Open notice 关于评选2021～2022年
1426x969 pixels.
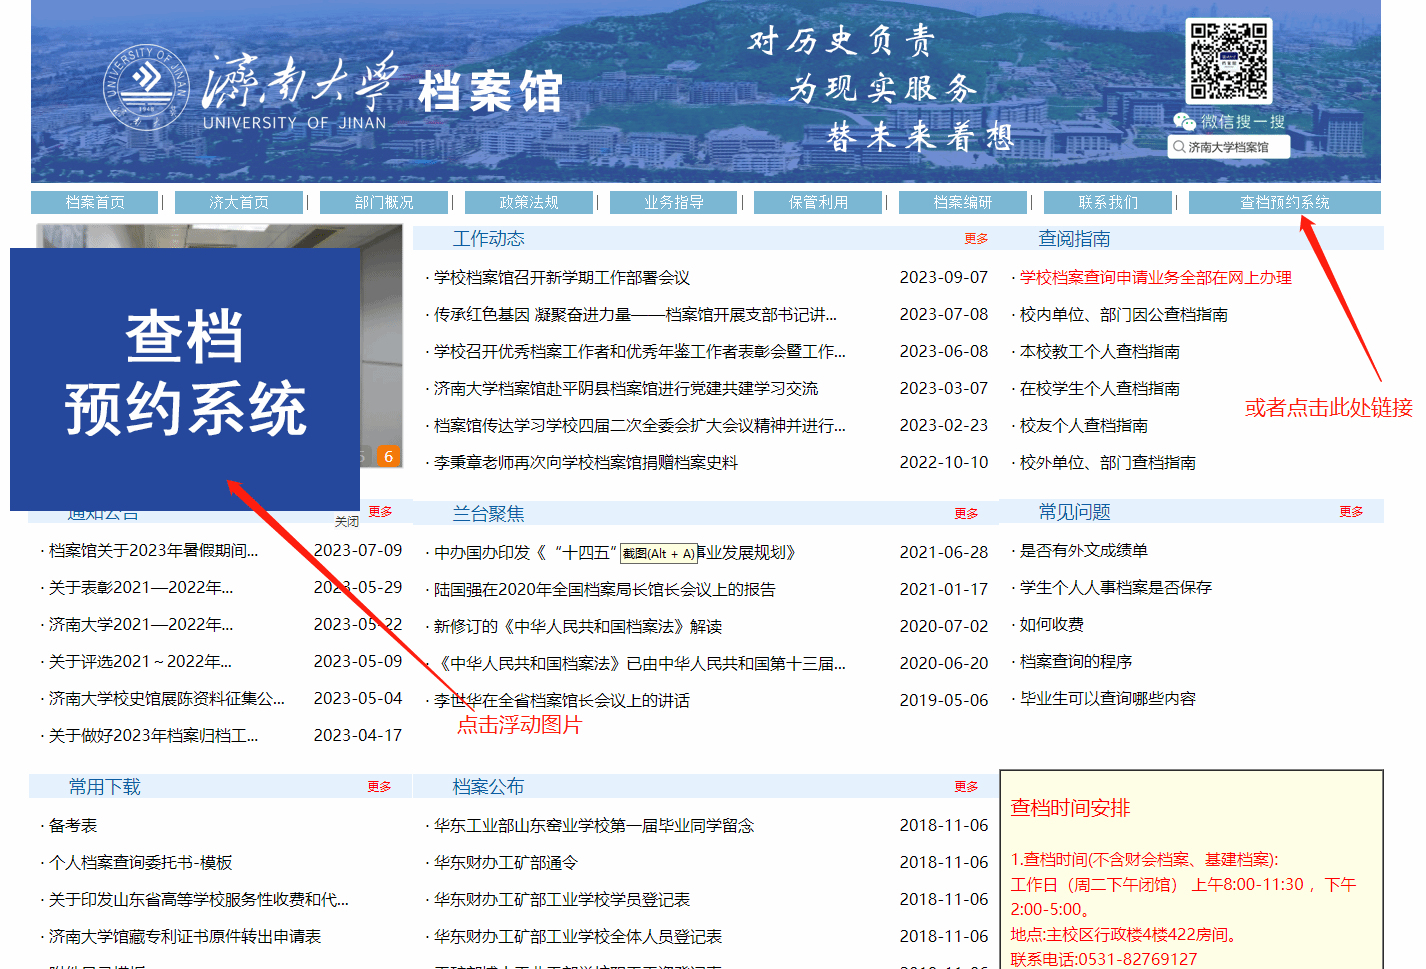[140, 661]
